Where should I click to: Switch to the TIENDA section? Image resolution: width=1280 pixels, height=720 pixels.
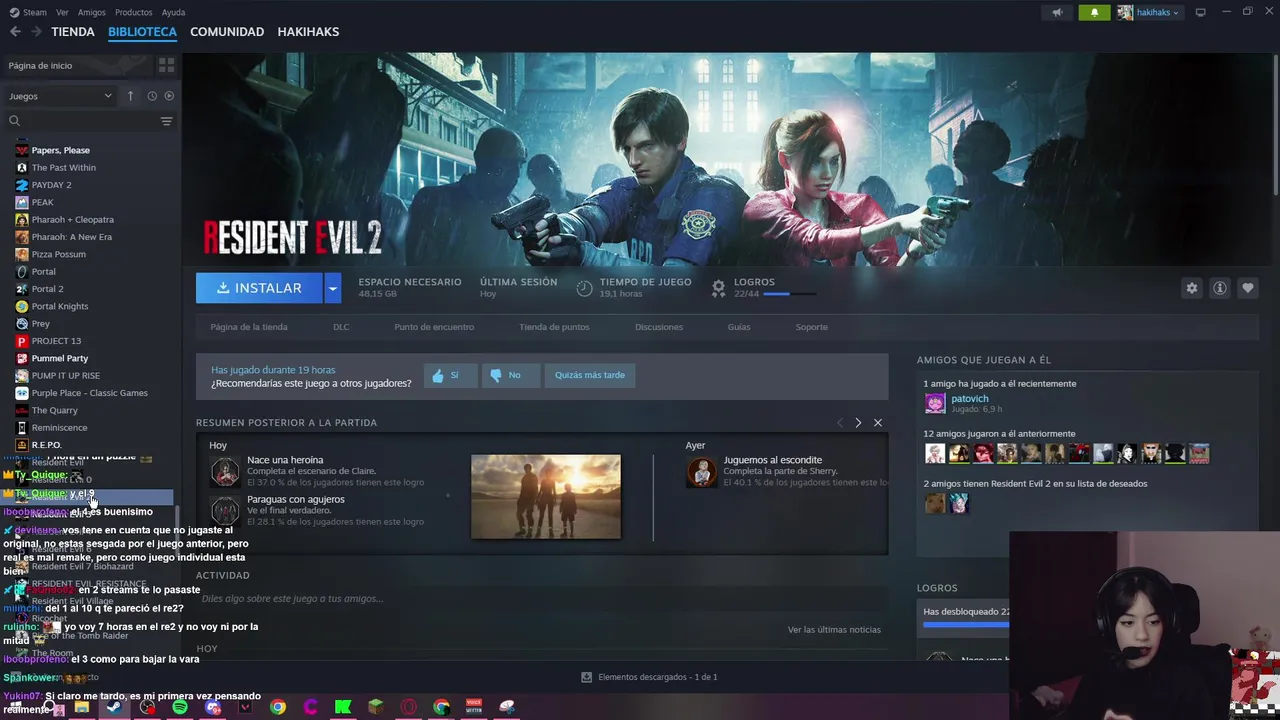pos(73,32)
